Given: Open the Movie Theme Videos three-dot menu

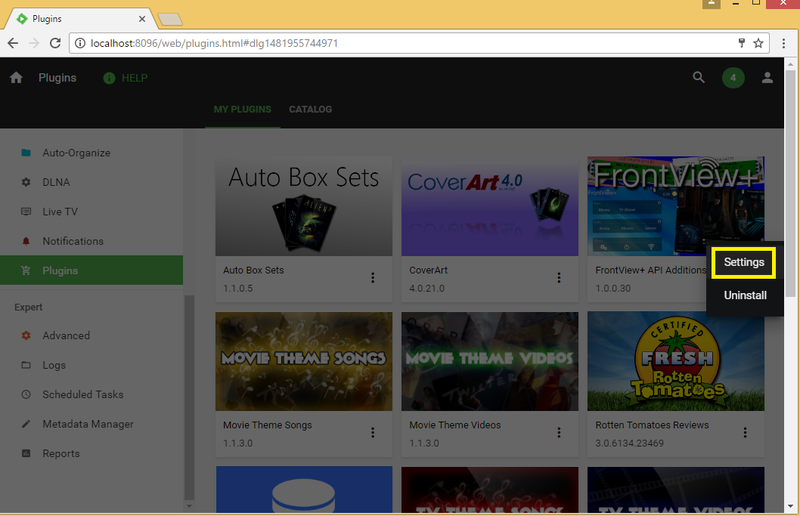Looking at the screenshot, I should point(559,433).
